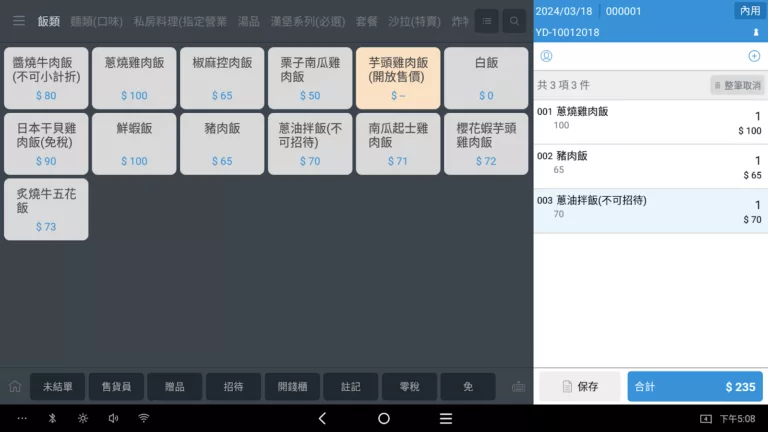Select the 湯品 category tab
The width and height of the screenshot is (768, 432).
click(248, 21)
